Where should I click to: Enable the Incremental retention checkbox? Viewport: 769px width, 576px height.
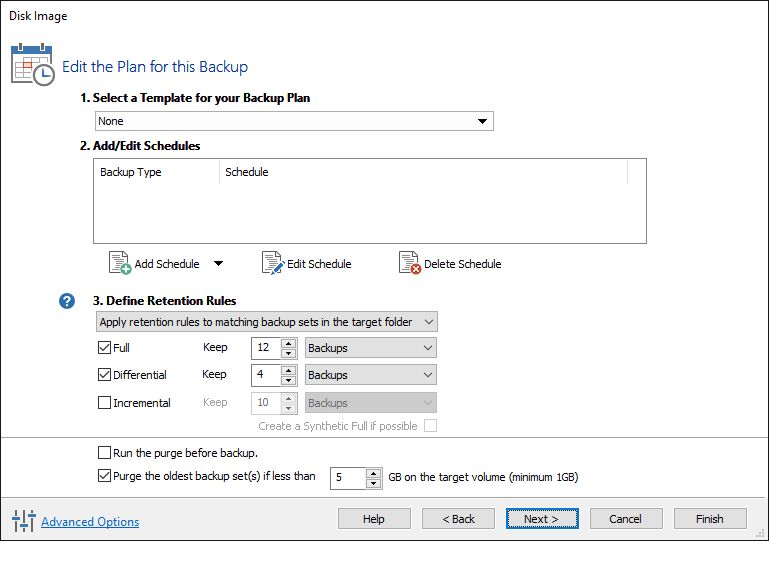[105, 403]
